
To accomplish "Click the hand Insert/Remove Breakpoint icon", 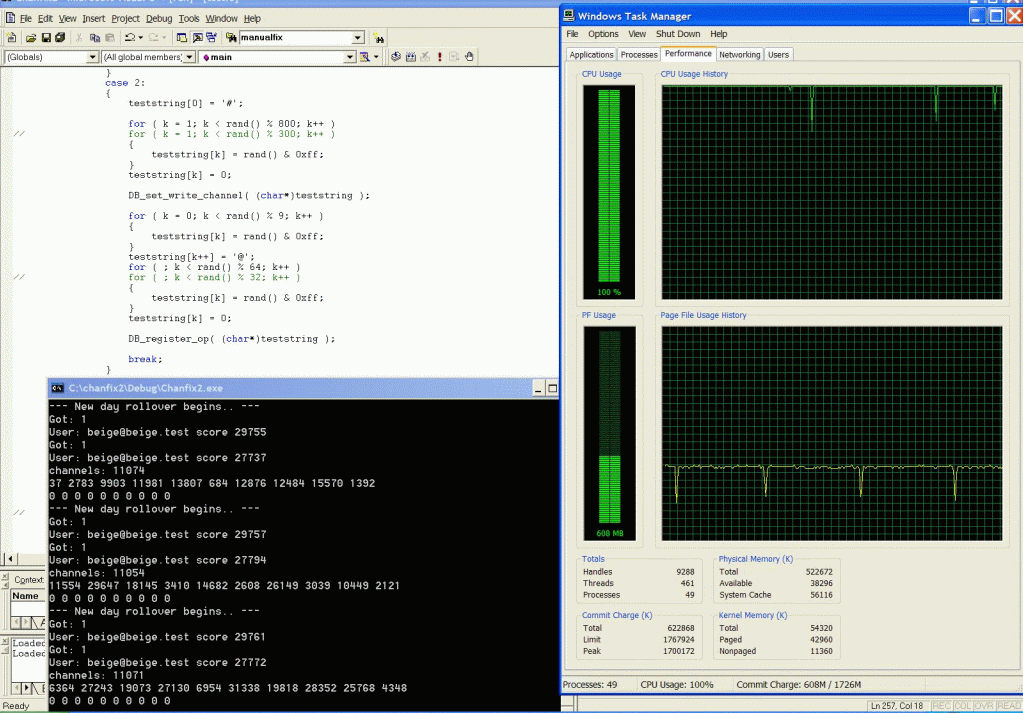I will click(469, 57).
